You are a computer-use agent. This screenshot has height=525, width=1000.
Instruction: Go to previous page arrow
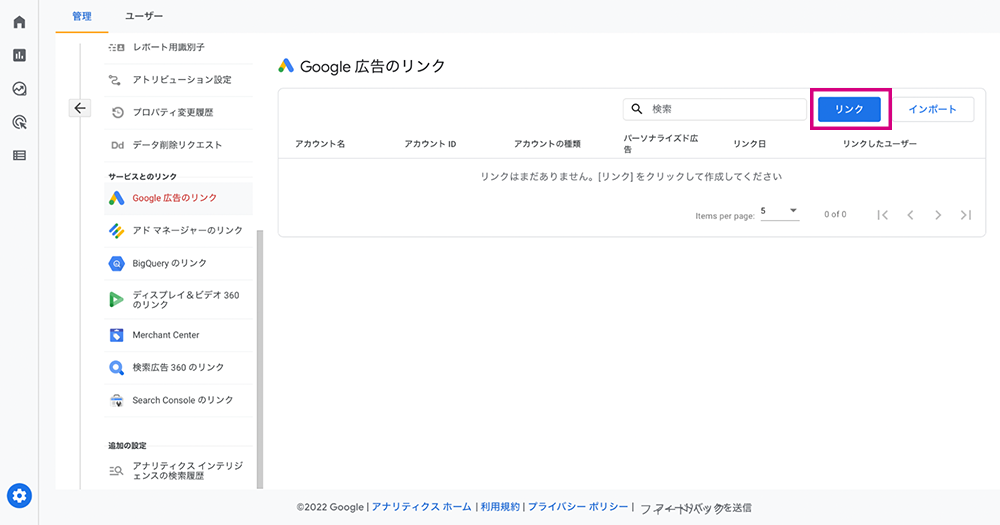click(x=910, y=215)
